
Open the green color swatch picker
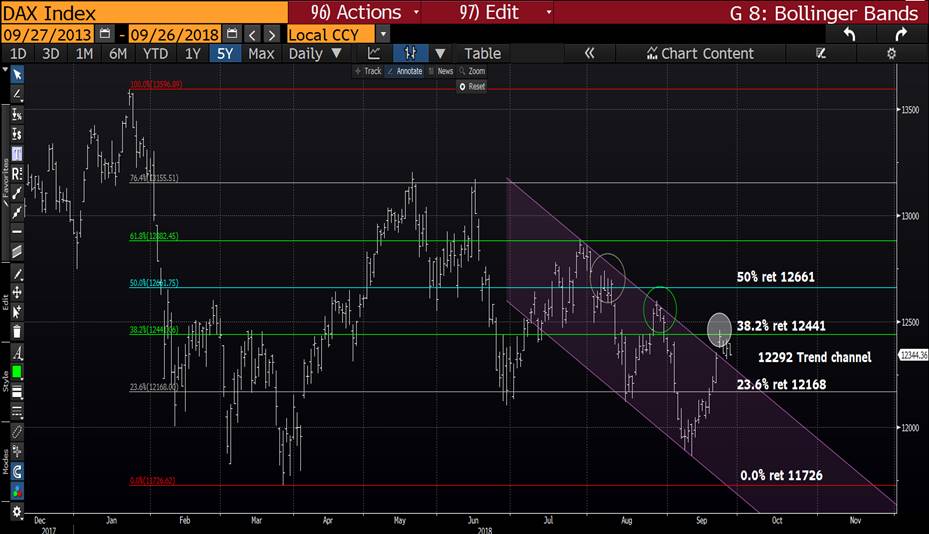tap(17, 372)
